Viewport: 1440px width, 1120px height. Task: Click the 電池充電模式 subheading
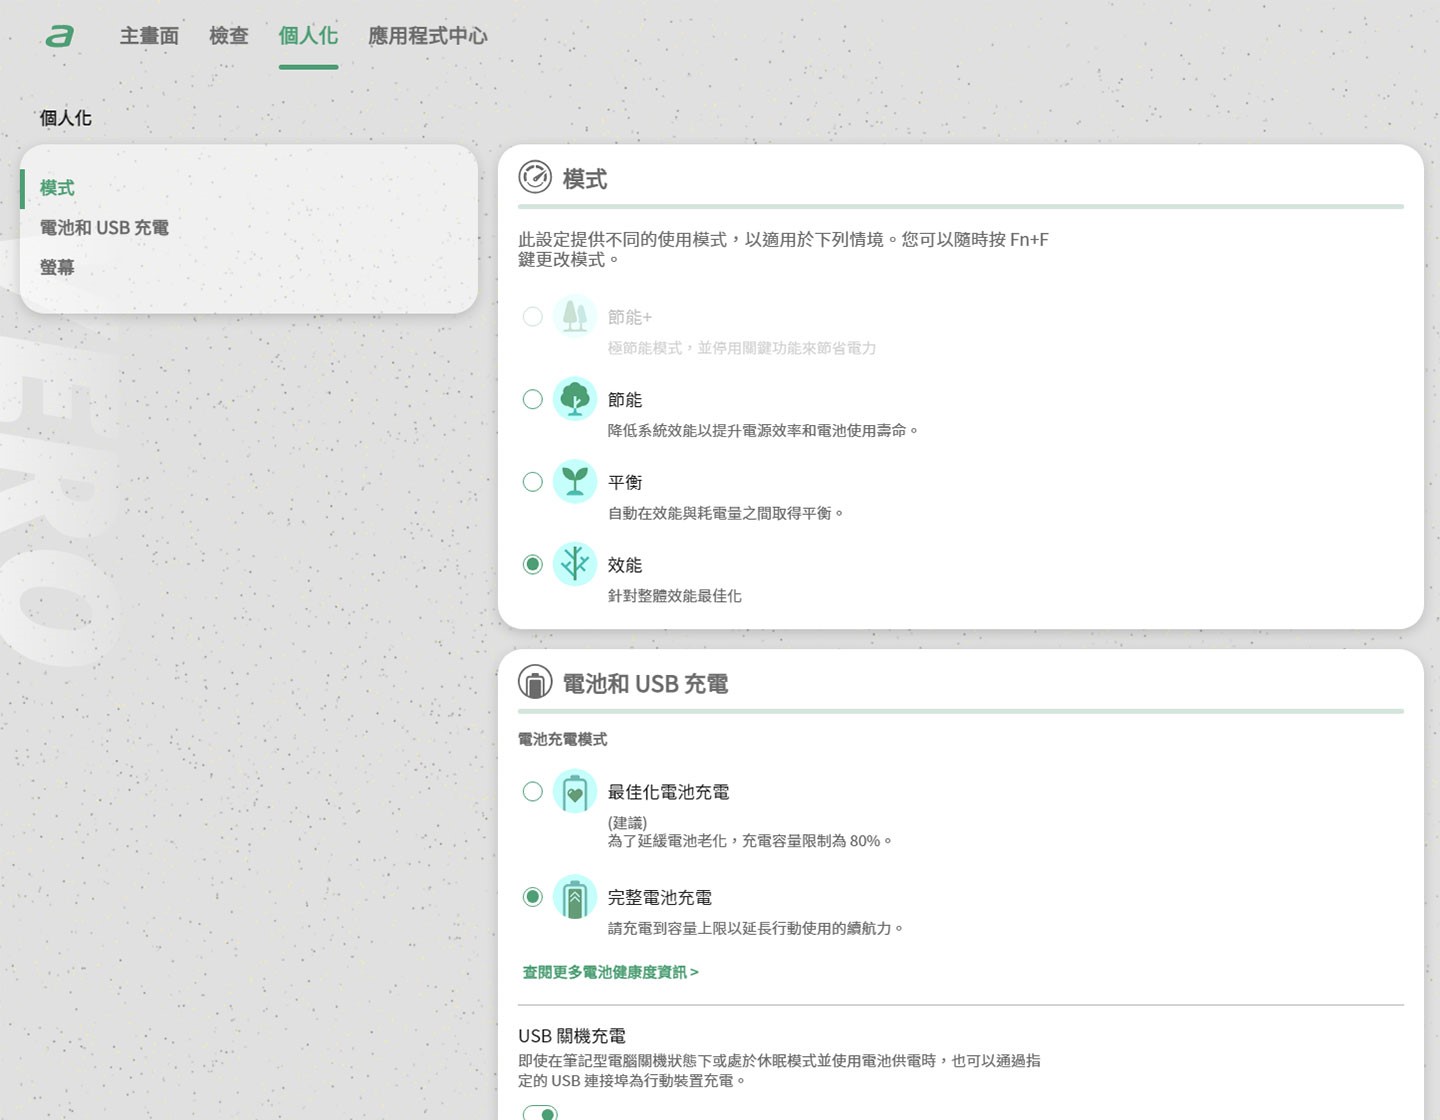pyautogui.click(x=562, y=739)
